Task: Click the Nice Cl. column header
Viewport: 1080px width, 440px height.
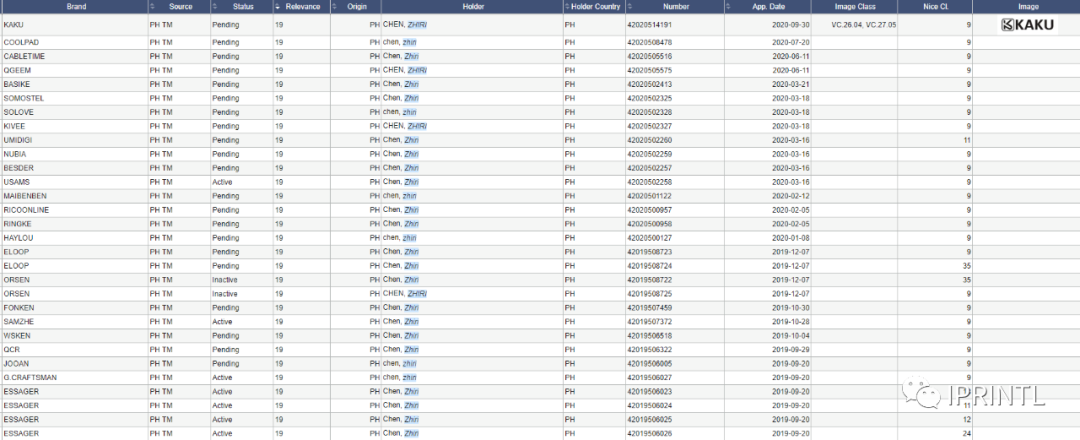Action: click(935, 6)
